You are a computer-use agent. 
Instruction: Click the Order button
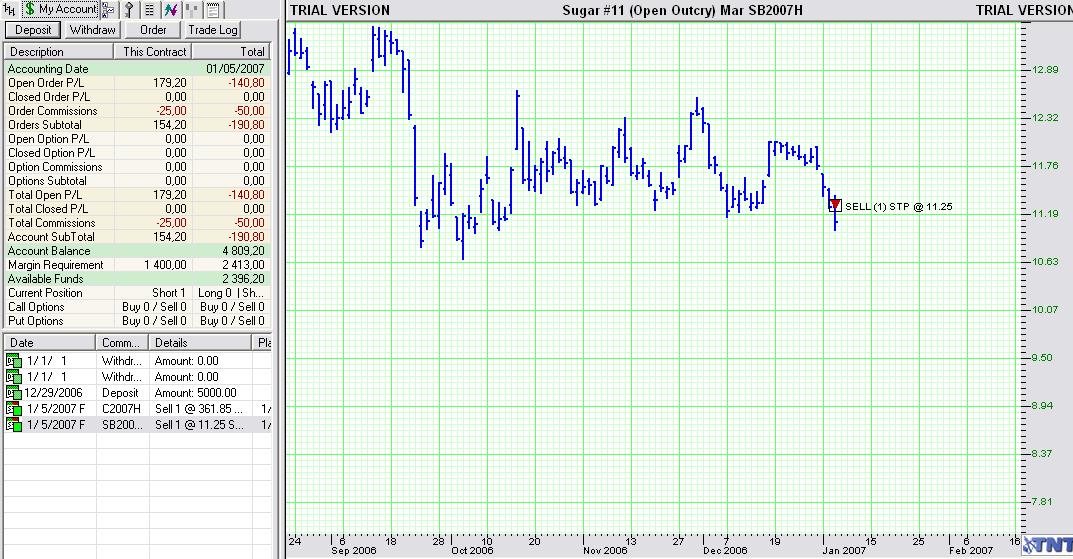pyautogui.click(x=153, y=30)
